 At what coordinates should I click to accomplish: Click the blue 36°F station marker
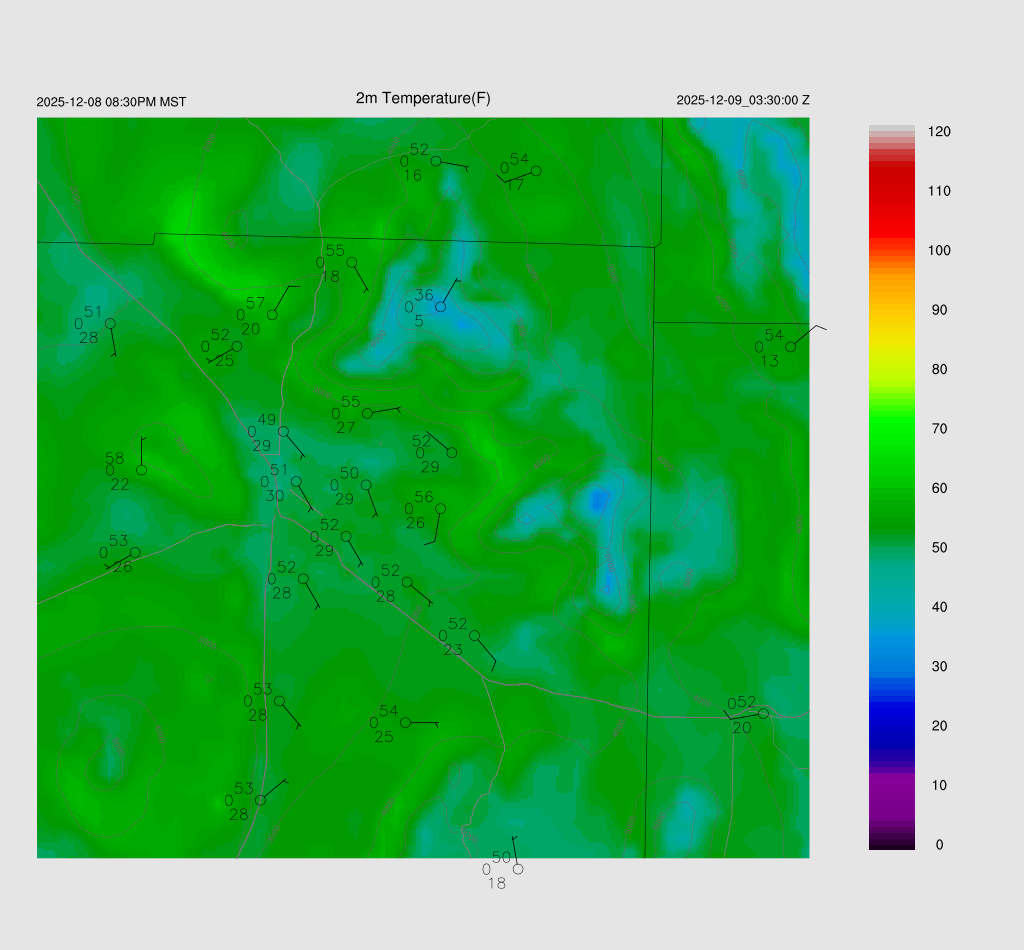tap(440, 307)
